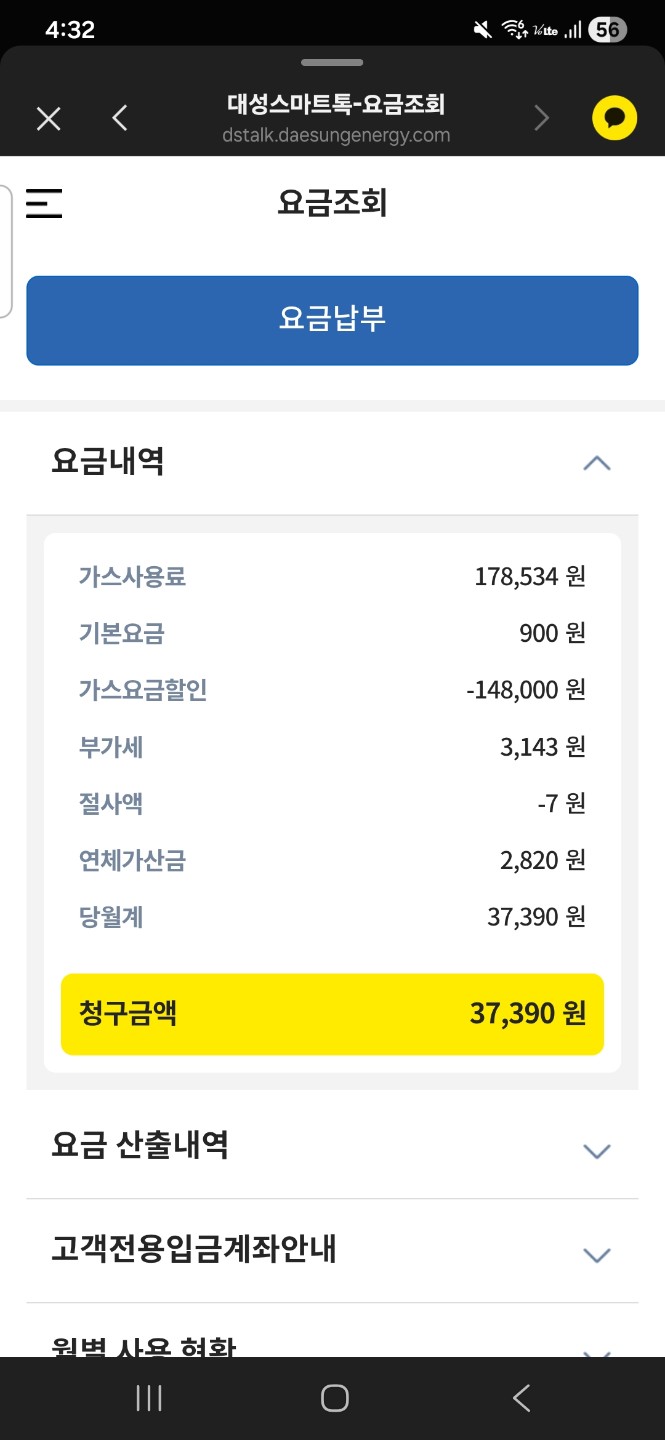The image size is (665, 1440).
Task: Go back to the previous page
Action: (120, 119)
